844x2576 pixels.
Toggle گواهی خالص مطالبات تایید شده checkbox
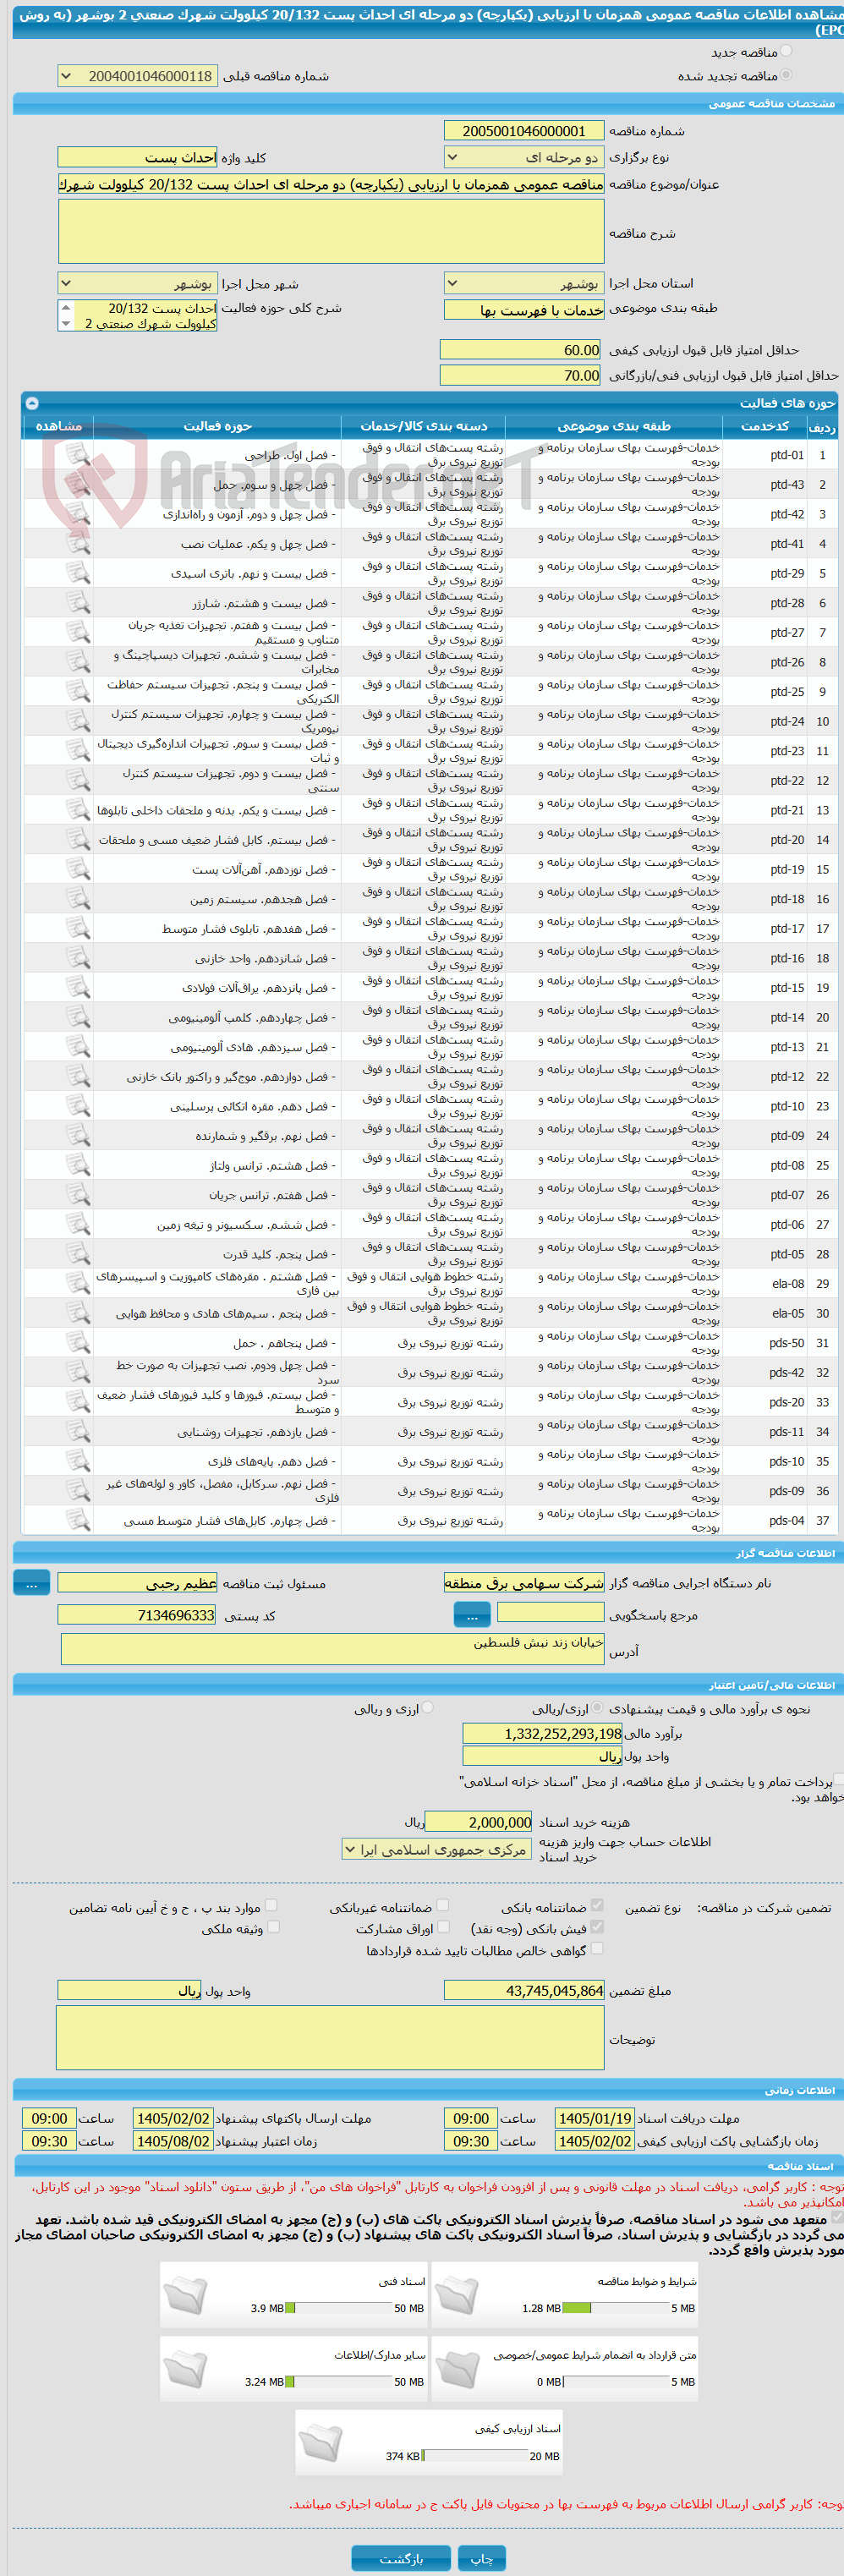[597, 1947]
